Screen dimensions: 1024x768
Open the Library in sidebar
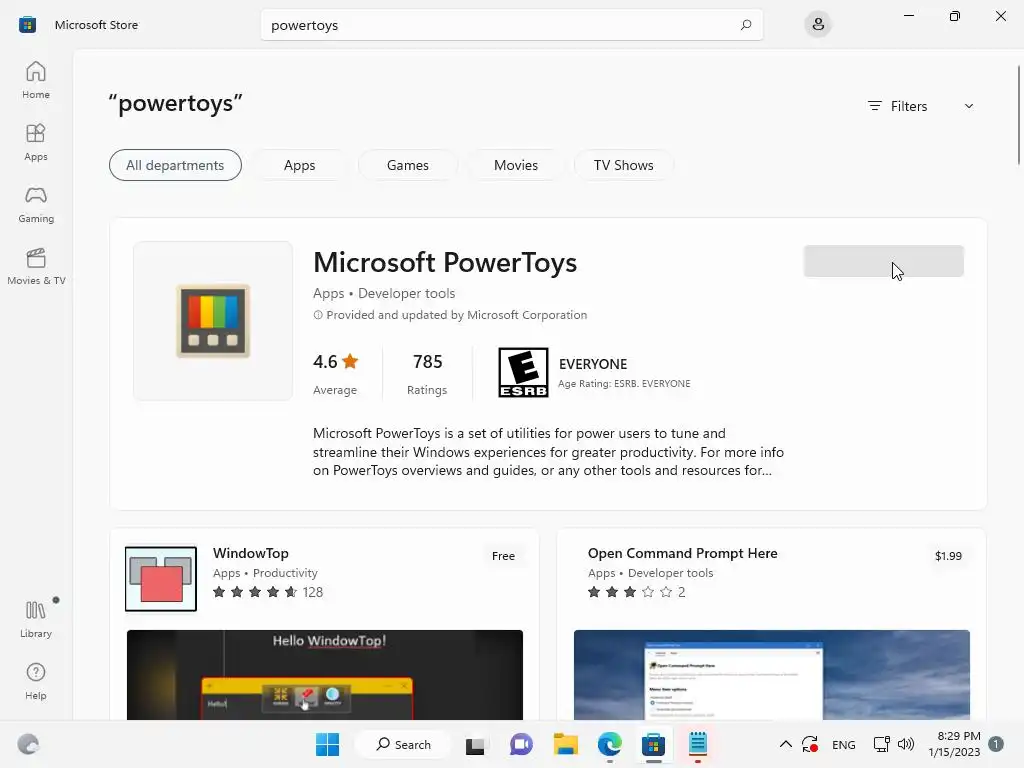36,619
